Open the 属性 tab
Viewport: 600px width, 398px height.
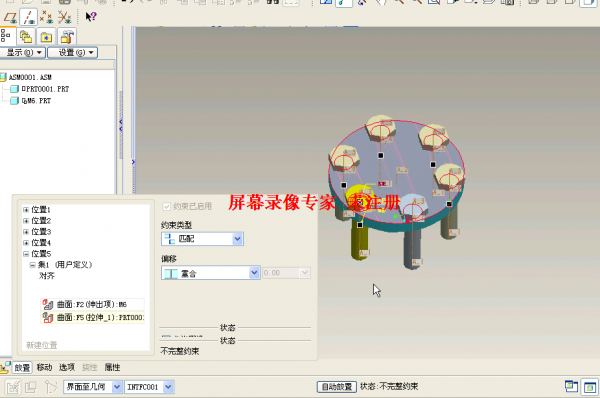click(x=112, y=367)
